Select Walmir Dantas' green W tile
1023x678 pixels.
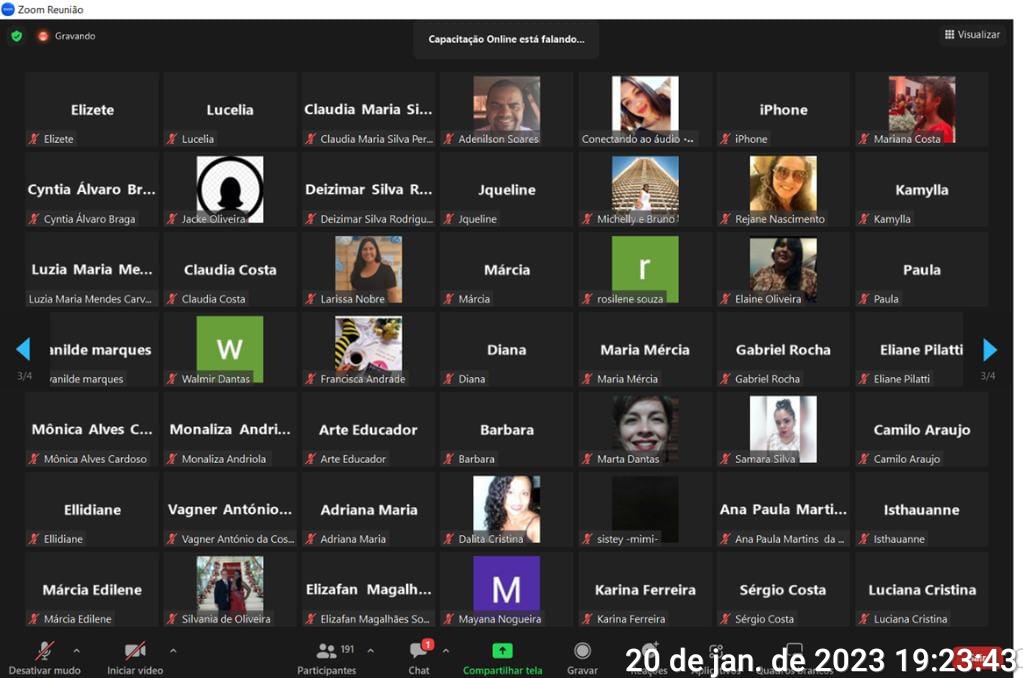coord(230,348)
